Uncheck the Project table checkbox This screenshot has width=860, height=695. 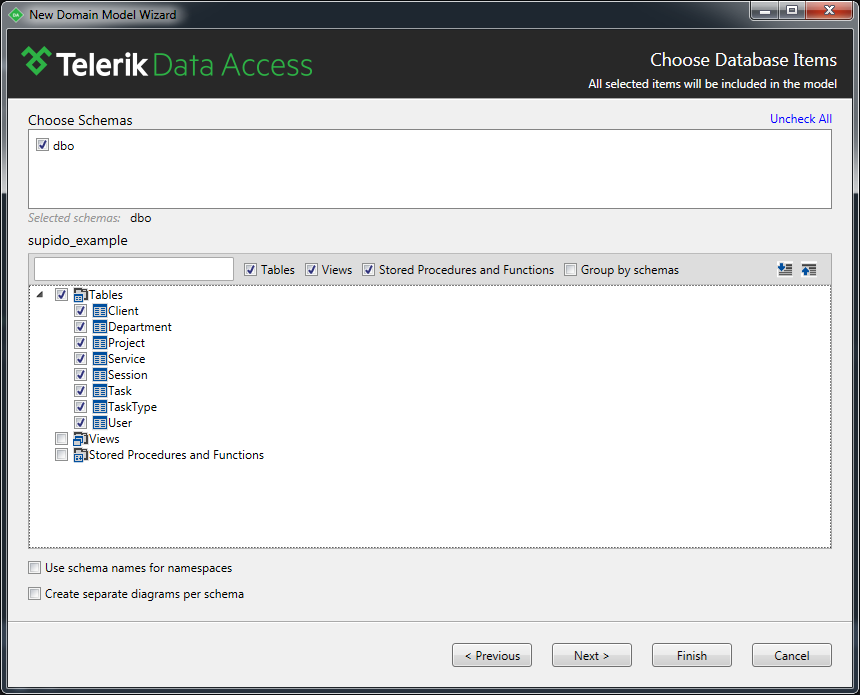(x=81, y=342)
